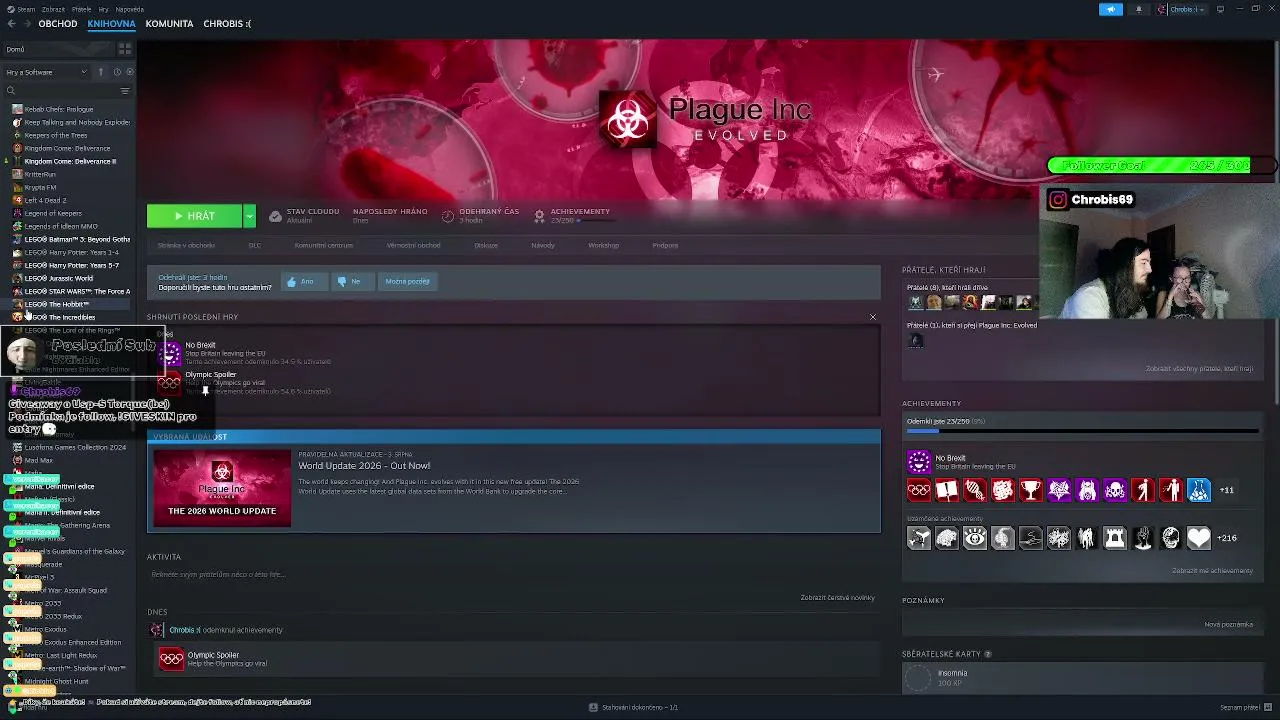Click the played time clock icon
Image resolution: width=1280 pixels, height=720 pixels.
point(448,215)
